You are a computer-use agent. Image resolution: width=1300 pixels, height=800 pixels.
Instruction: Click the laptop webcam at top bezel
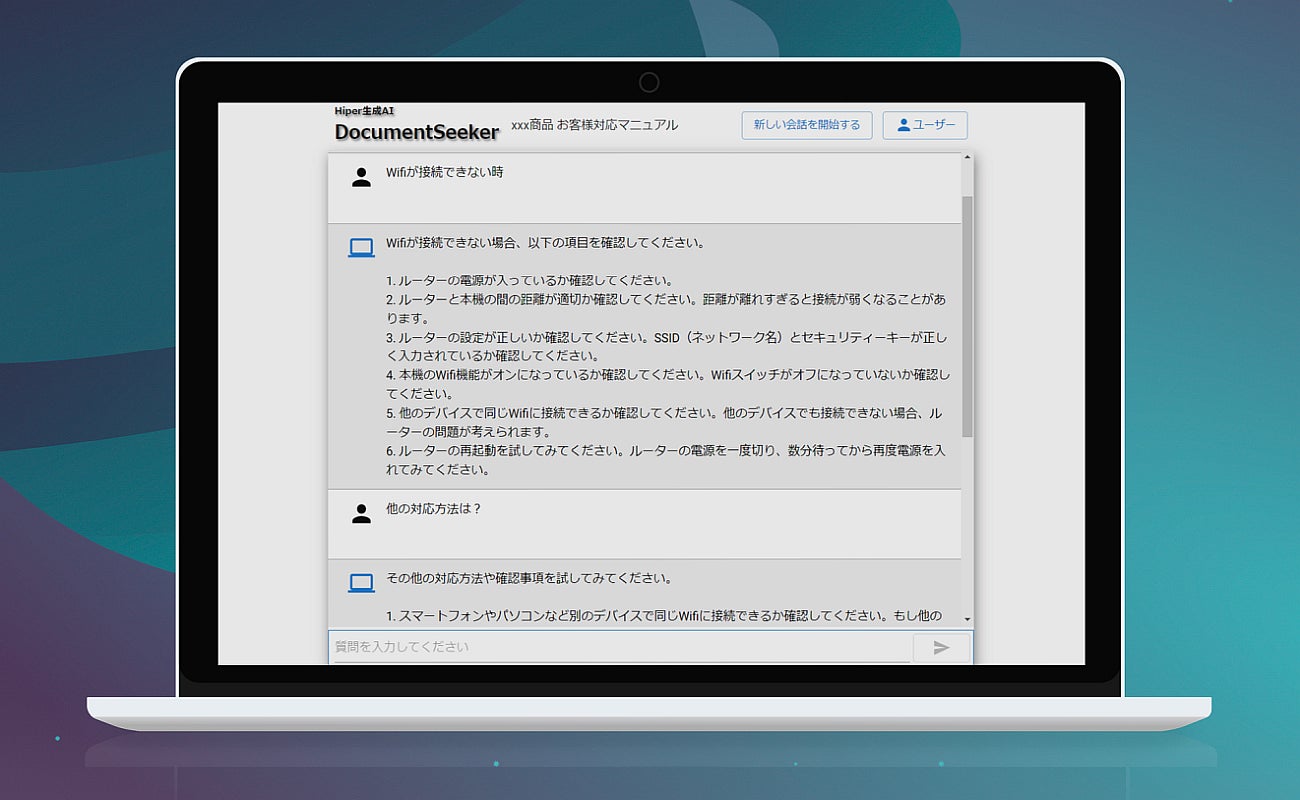point(649,82)
